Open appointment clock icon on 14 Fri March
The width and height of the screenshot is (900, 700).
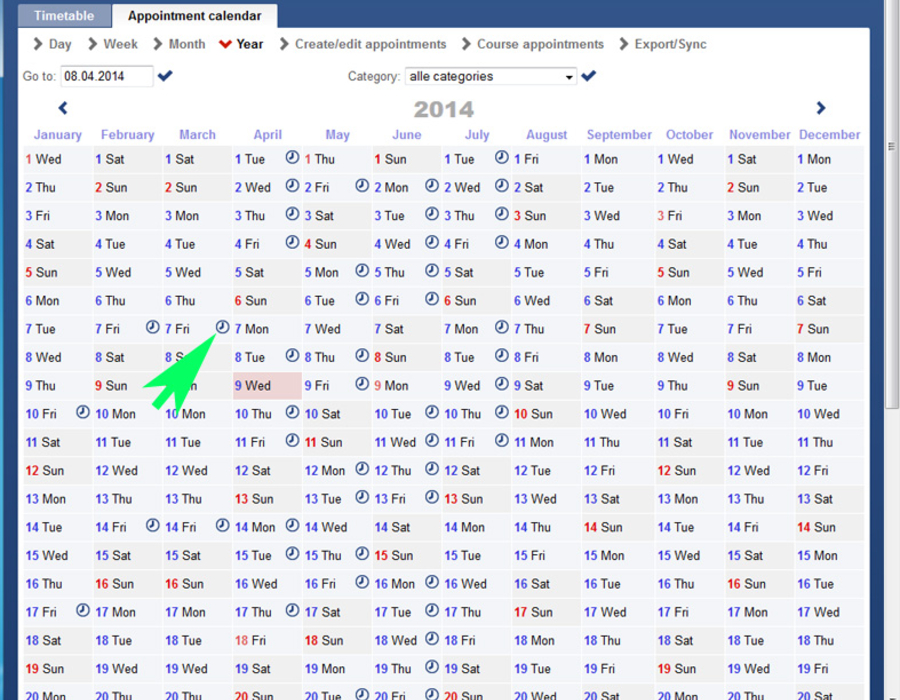[x=222, y=525]
